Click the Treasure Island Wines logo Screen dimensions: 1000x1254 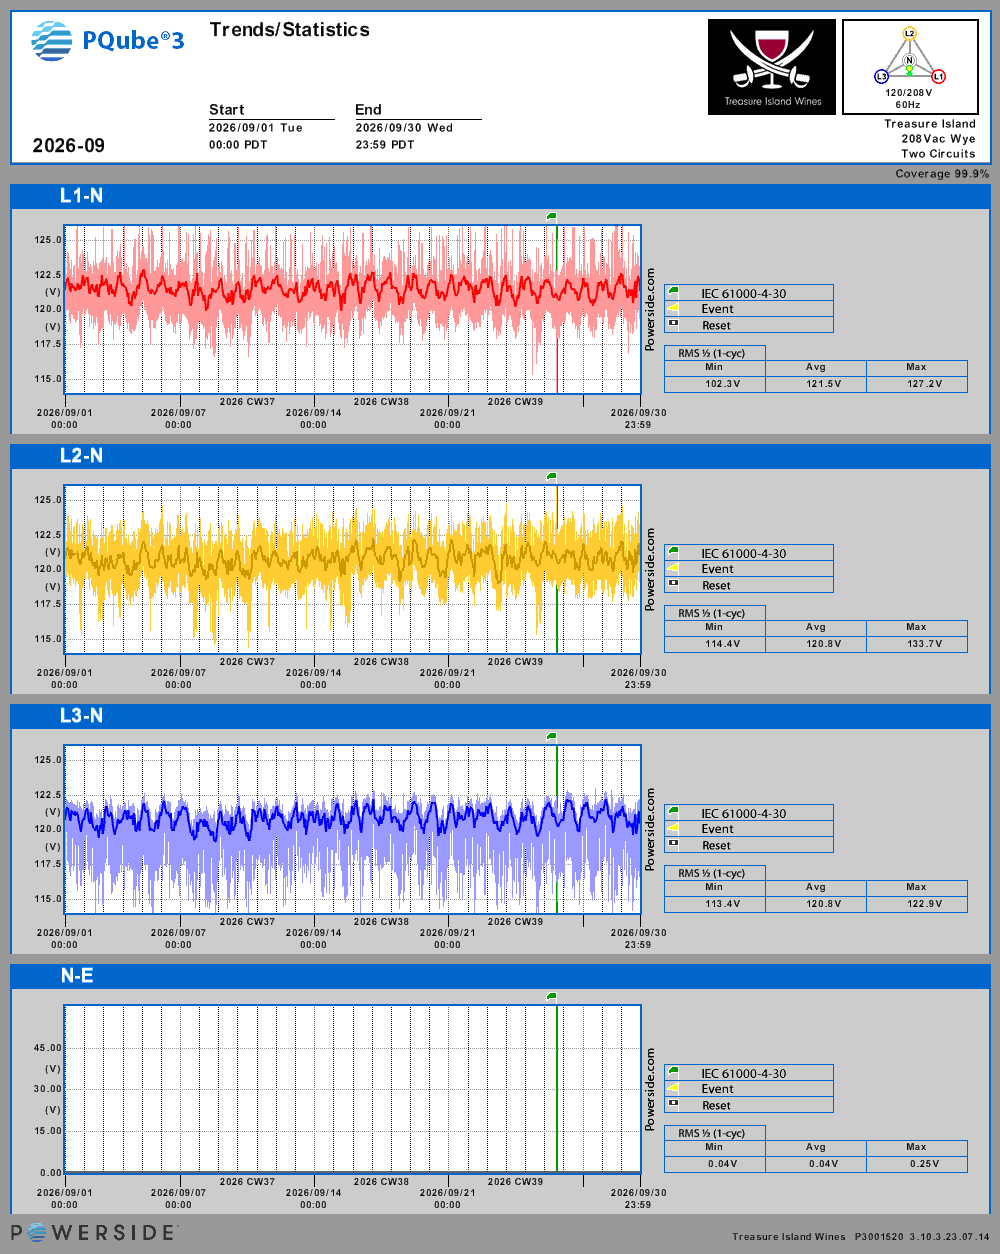tap(772, 67)
